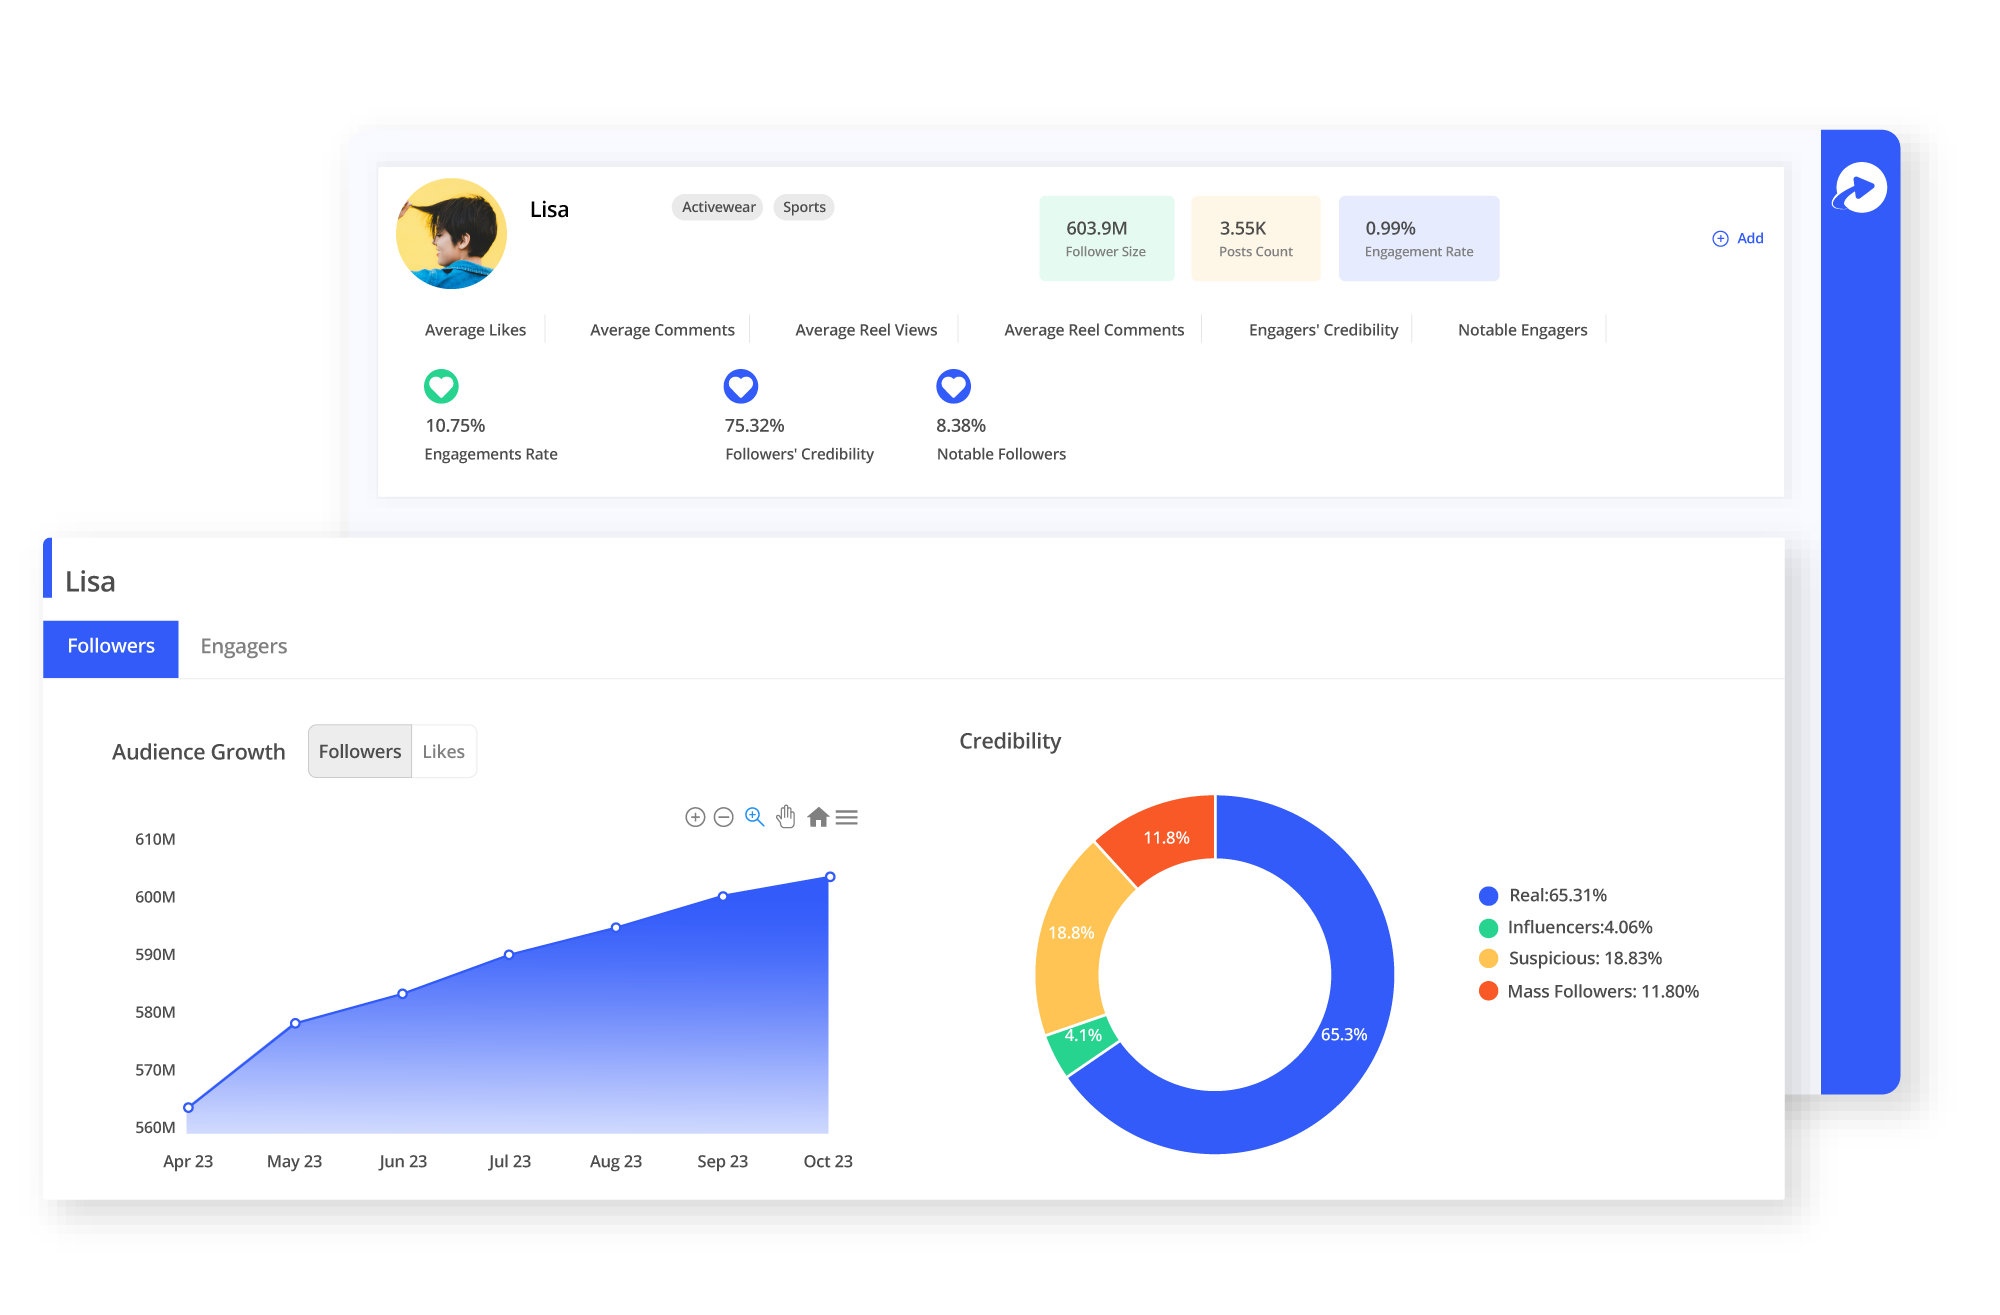Click Lisa's profile avatar
2000x1315 pixels.
pos(451,234)
